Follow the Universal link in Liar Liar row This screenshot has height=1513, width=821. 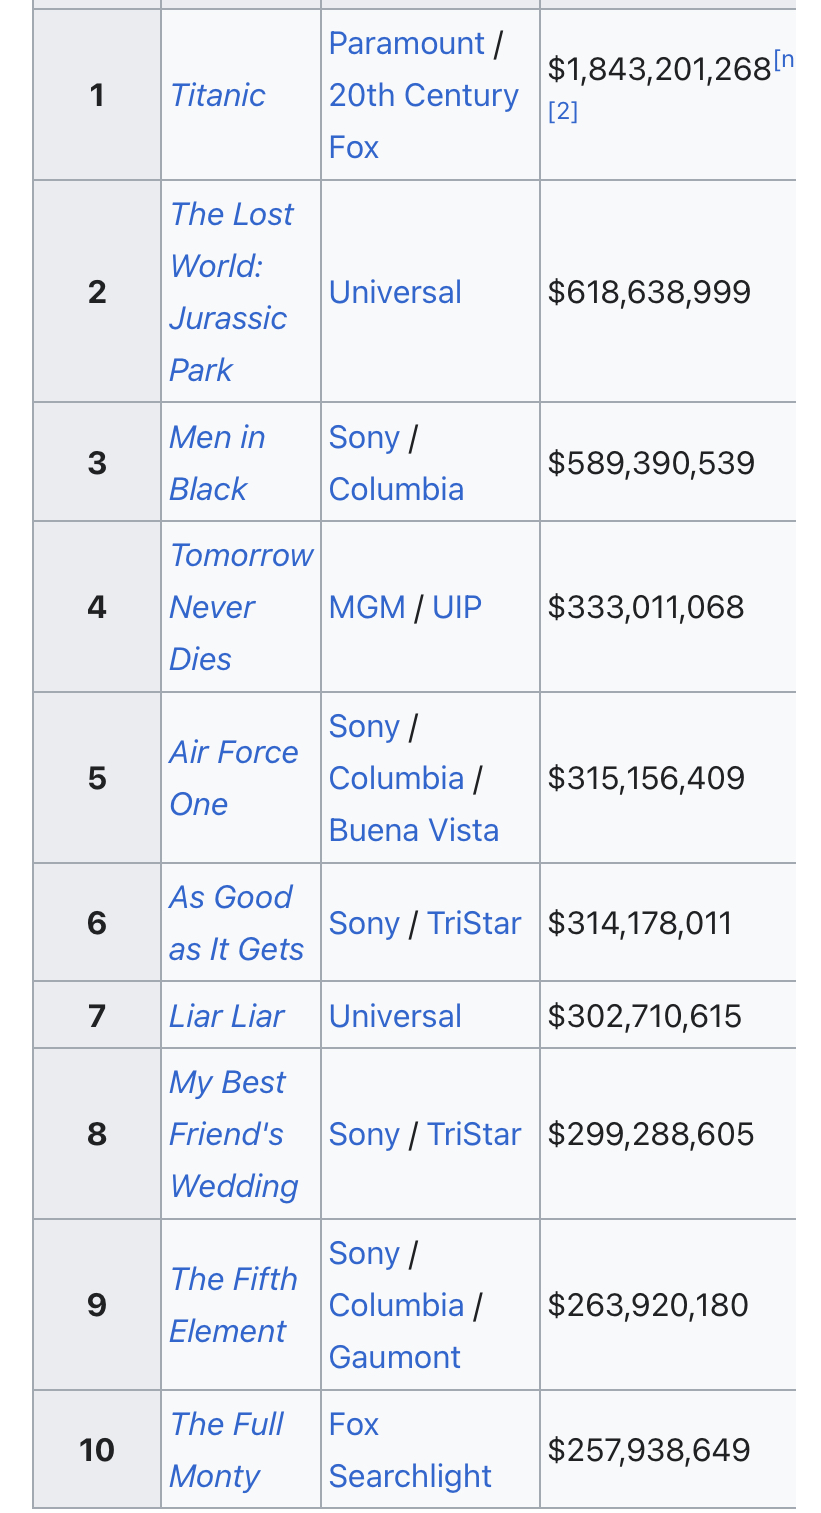395,1016
